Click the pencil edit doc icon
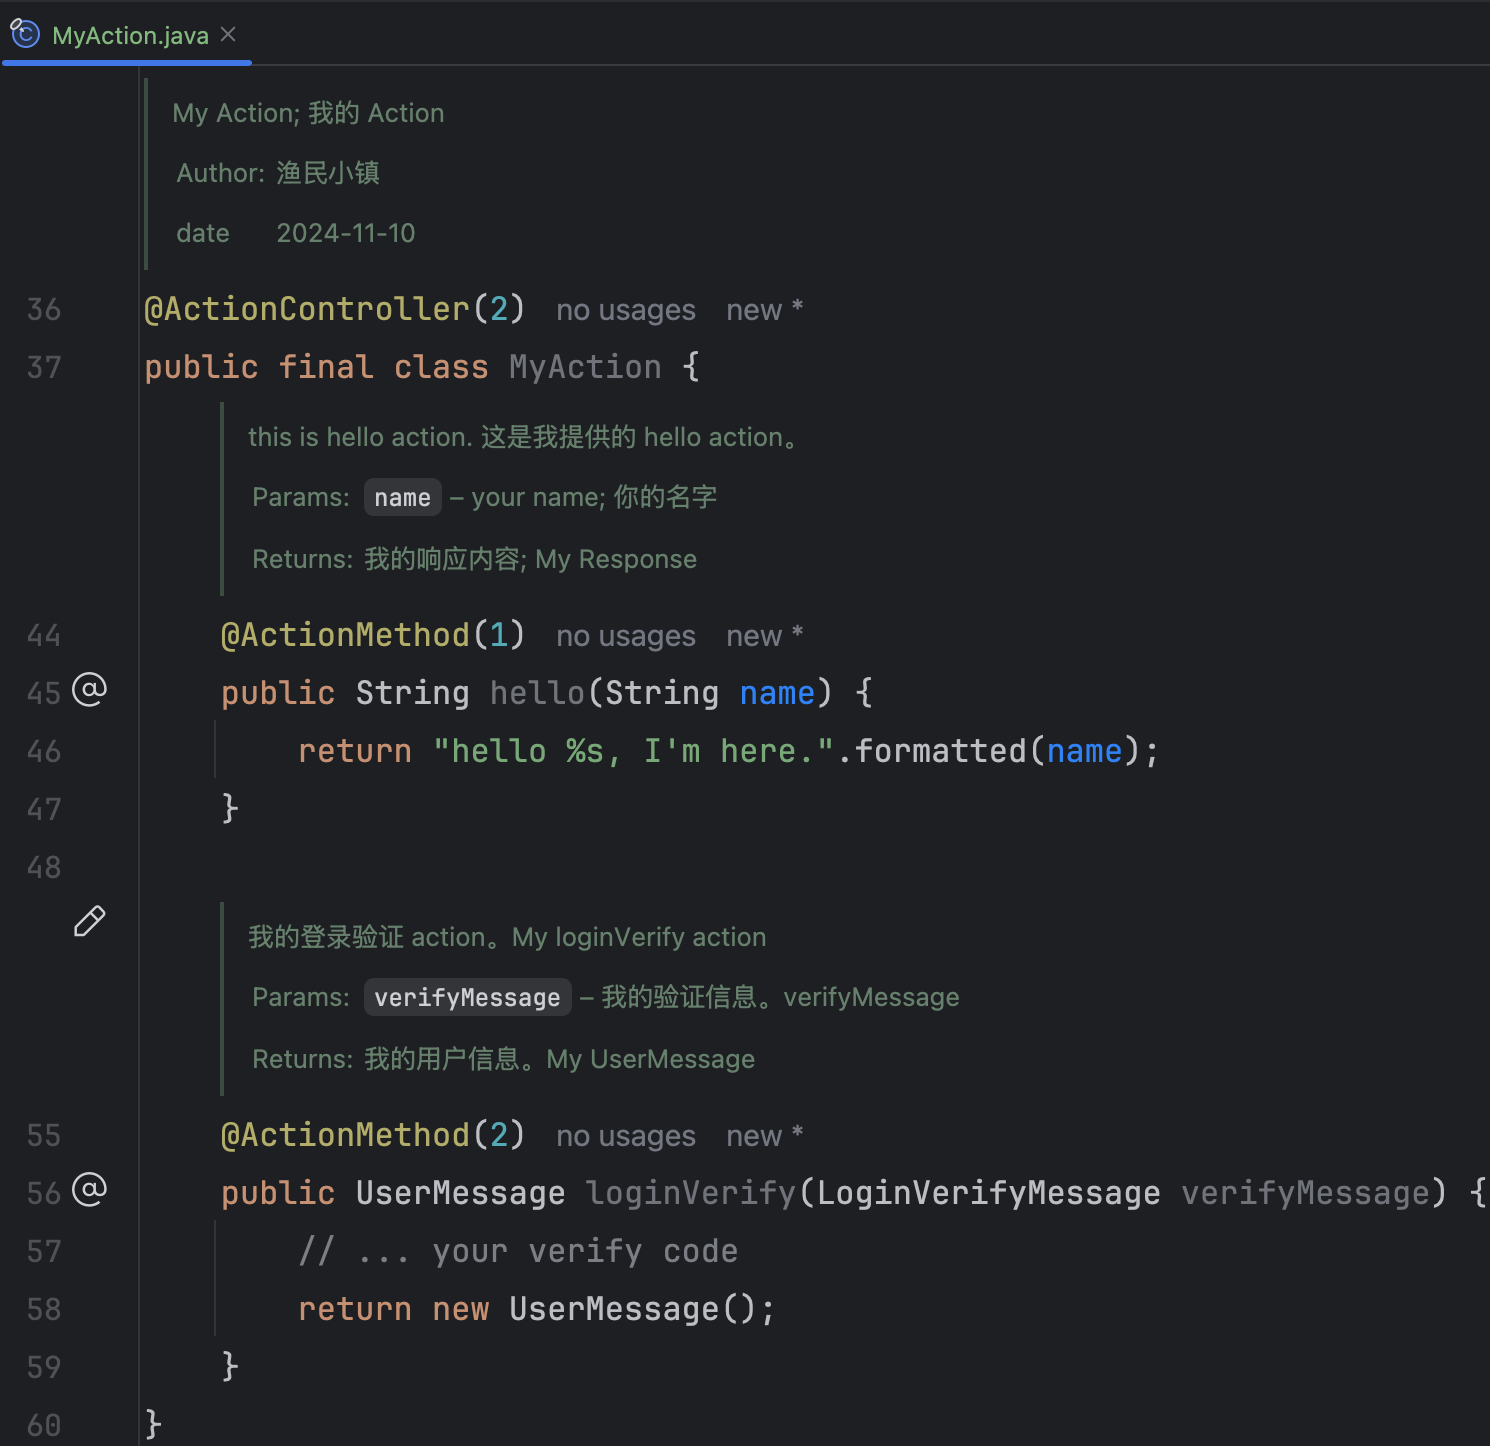This screenshot has height=1446, width=1490. (90, 921)
